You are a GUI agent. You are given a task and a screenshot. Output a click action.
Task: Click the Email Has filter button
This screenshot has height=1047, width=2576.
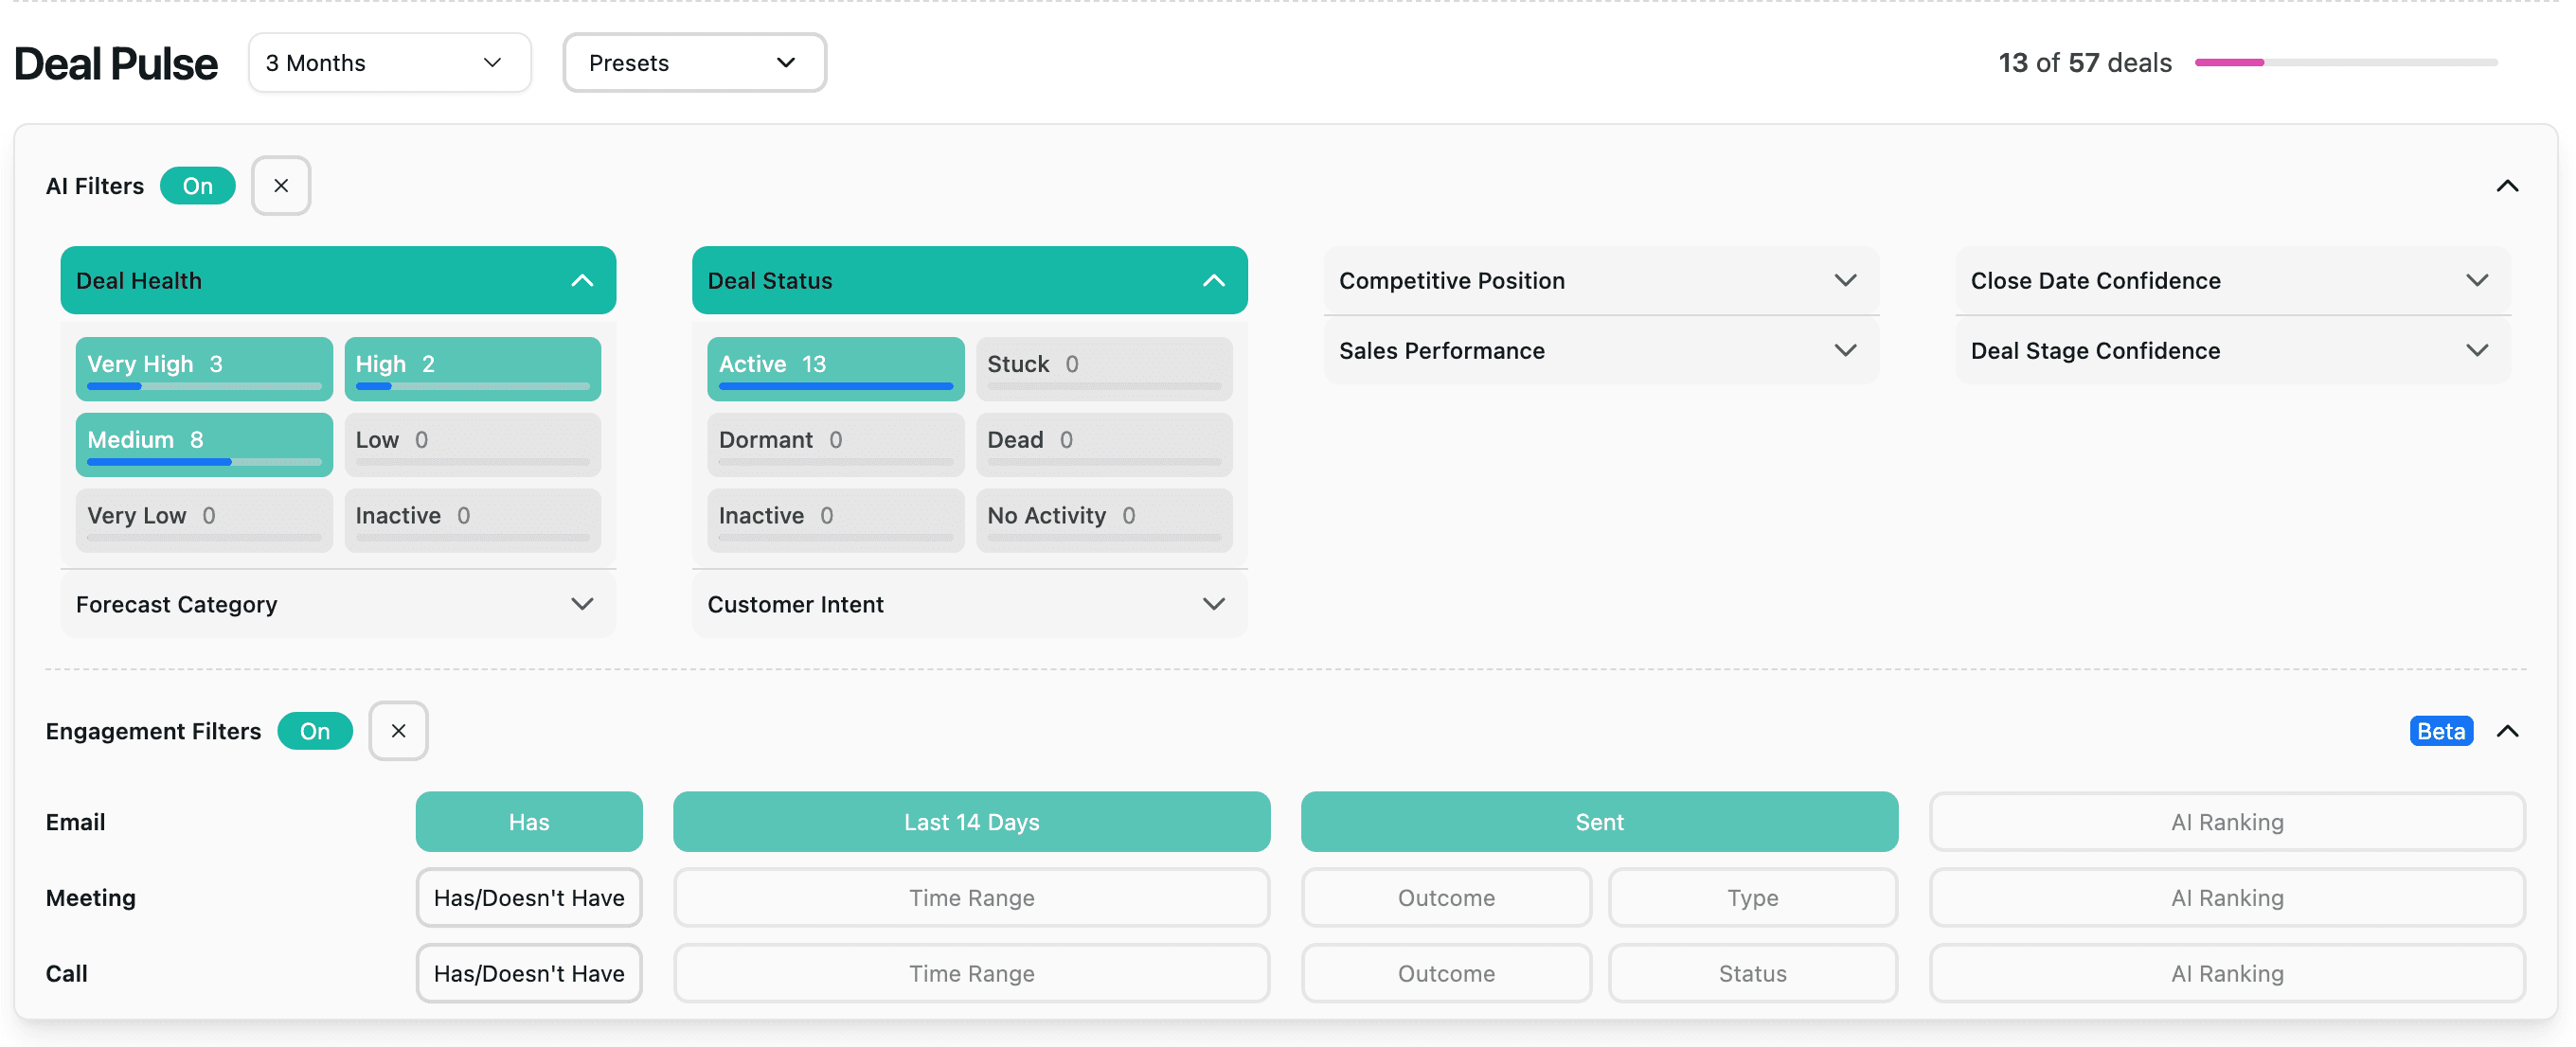coord(529,822)
